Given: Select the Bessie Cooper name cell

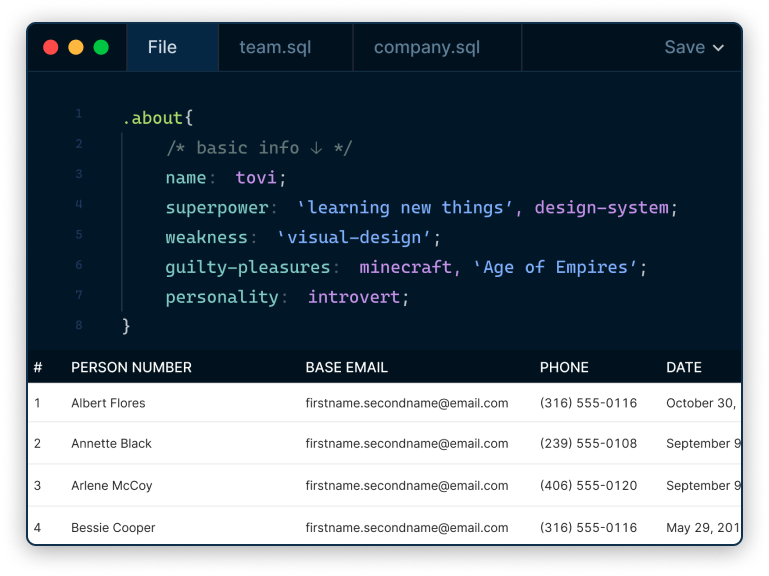Looking at the screenshot, I should (x=113, y=527).
